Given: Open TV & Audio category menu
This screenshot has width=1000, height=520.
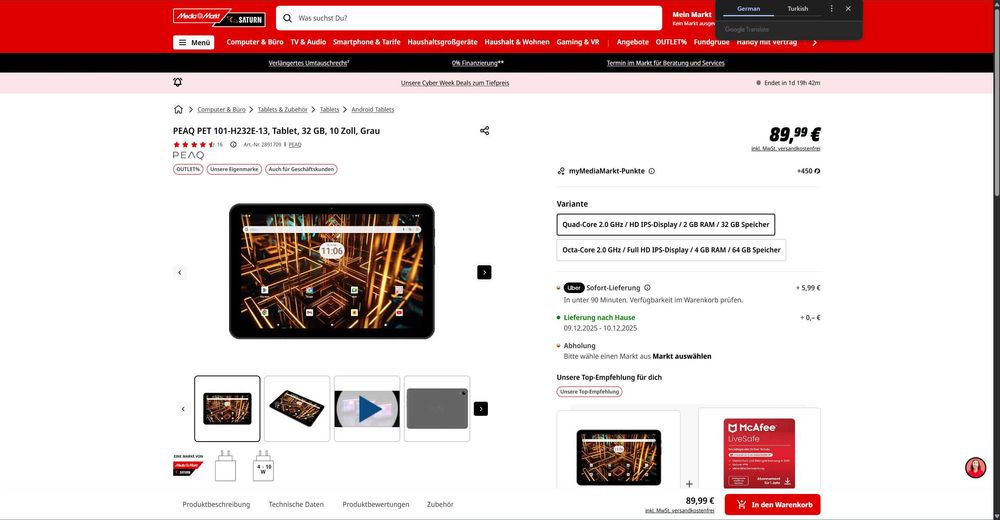Looking at the screenshot, I should [308, 42].
